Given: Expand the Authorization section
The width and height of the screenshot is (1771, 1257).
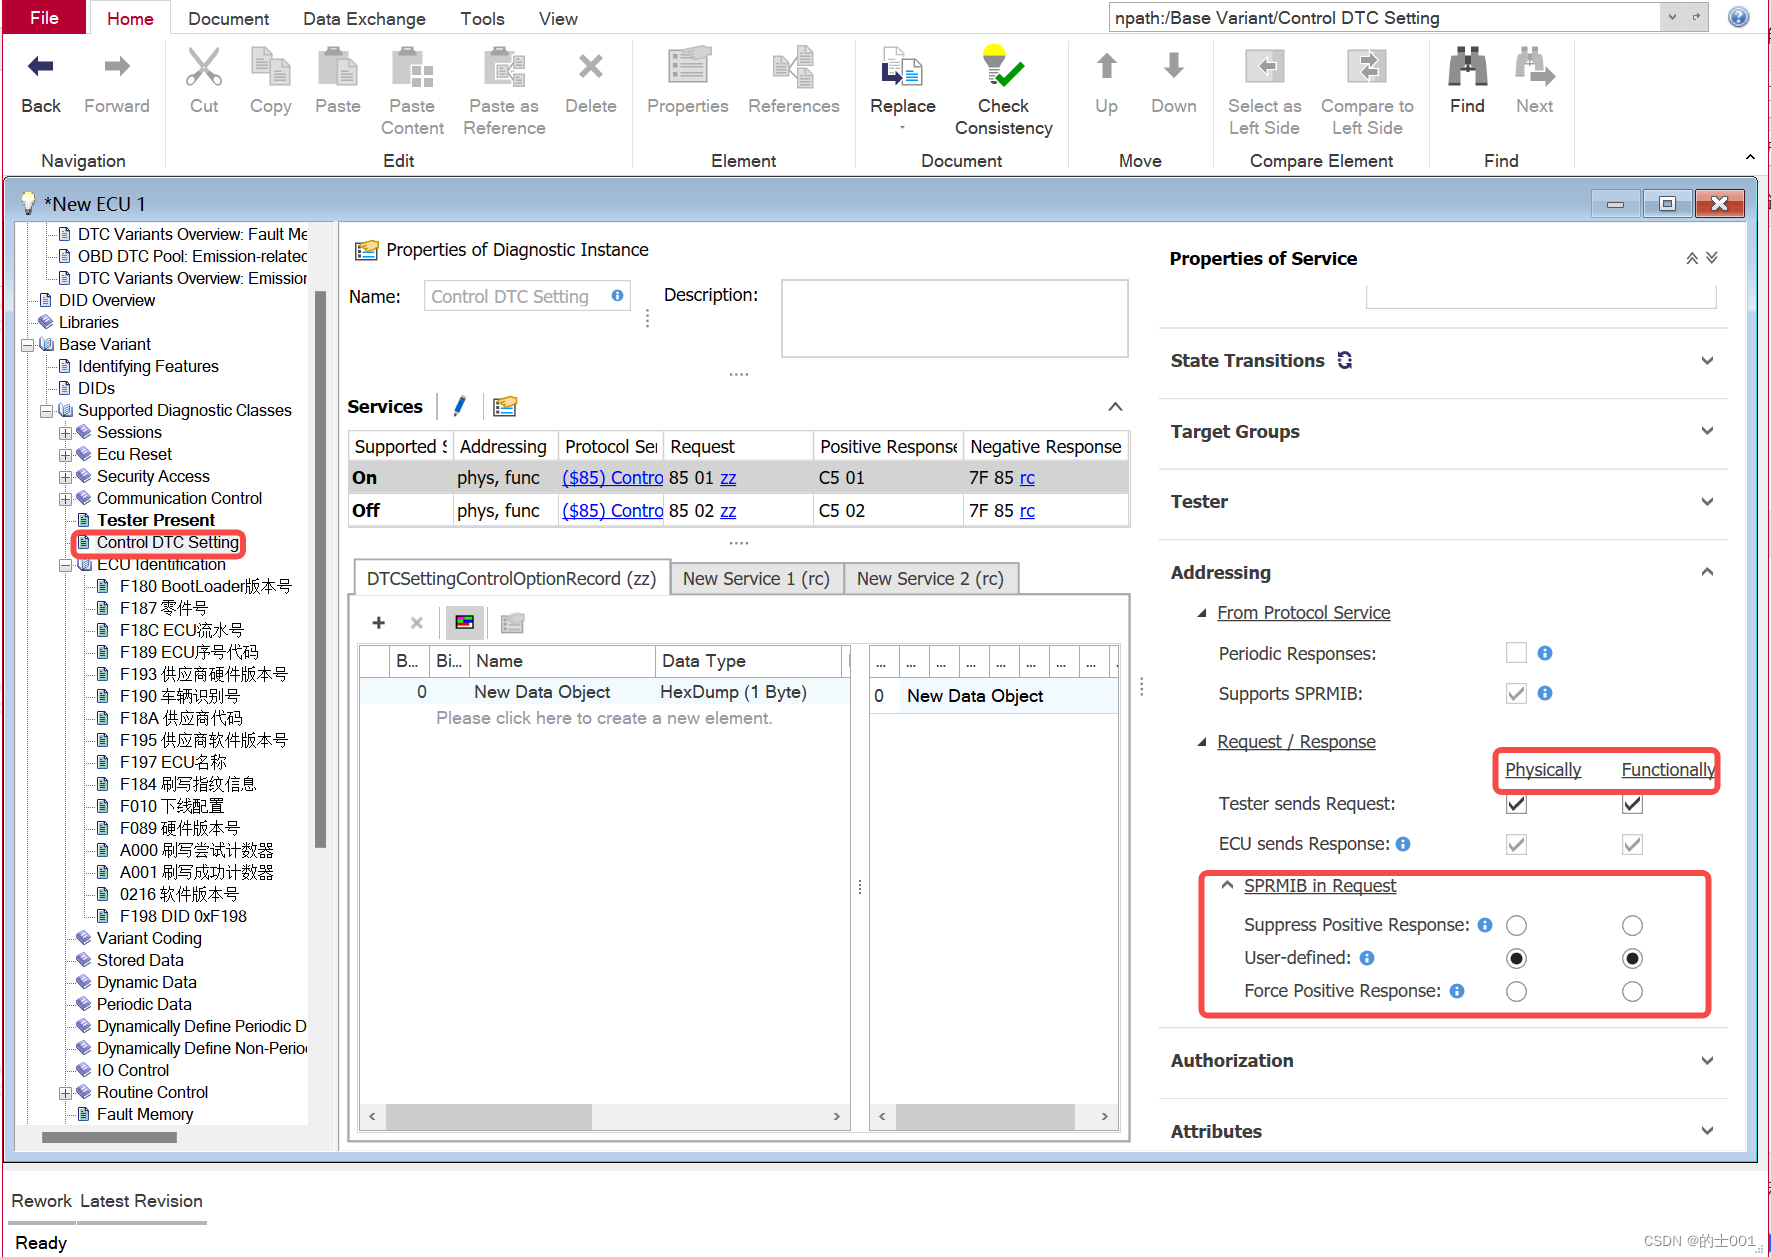Looking at the screenshot, I should [1707, 1061].
